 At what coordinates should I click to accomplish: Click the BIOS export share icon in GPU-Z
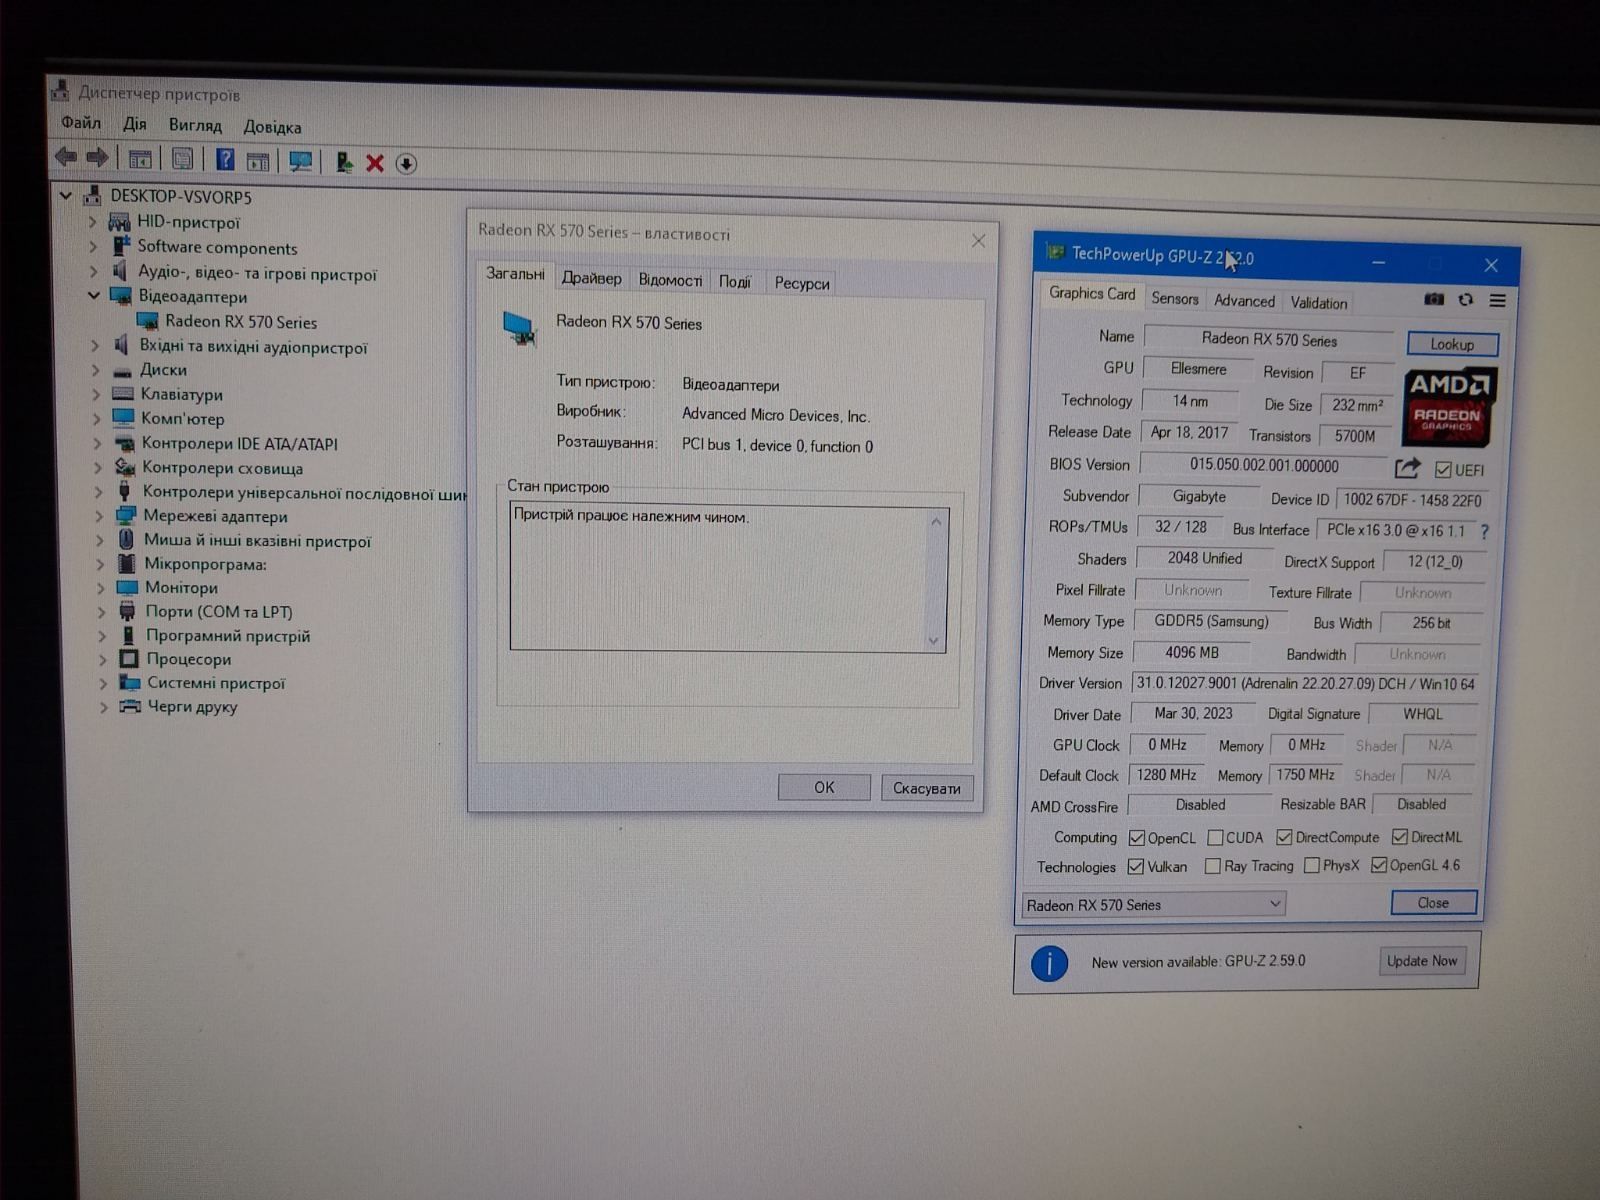1407,468
